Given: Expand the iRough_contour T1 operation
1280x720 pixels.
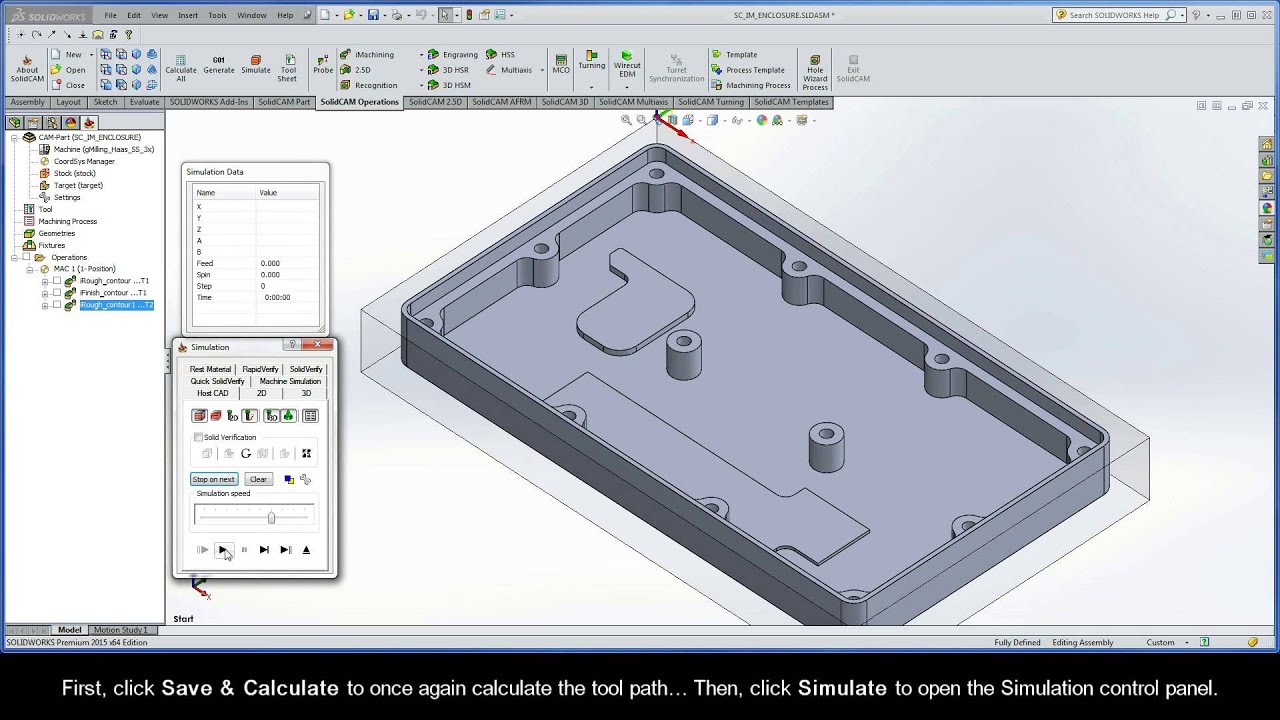Looking at the screenshot, I should [45, 281].
